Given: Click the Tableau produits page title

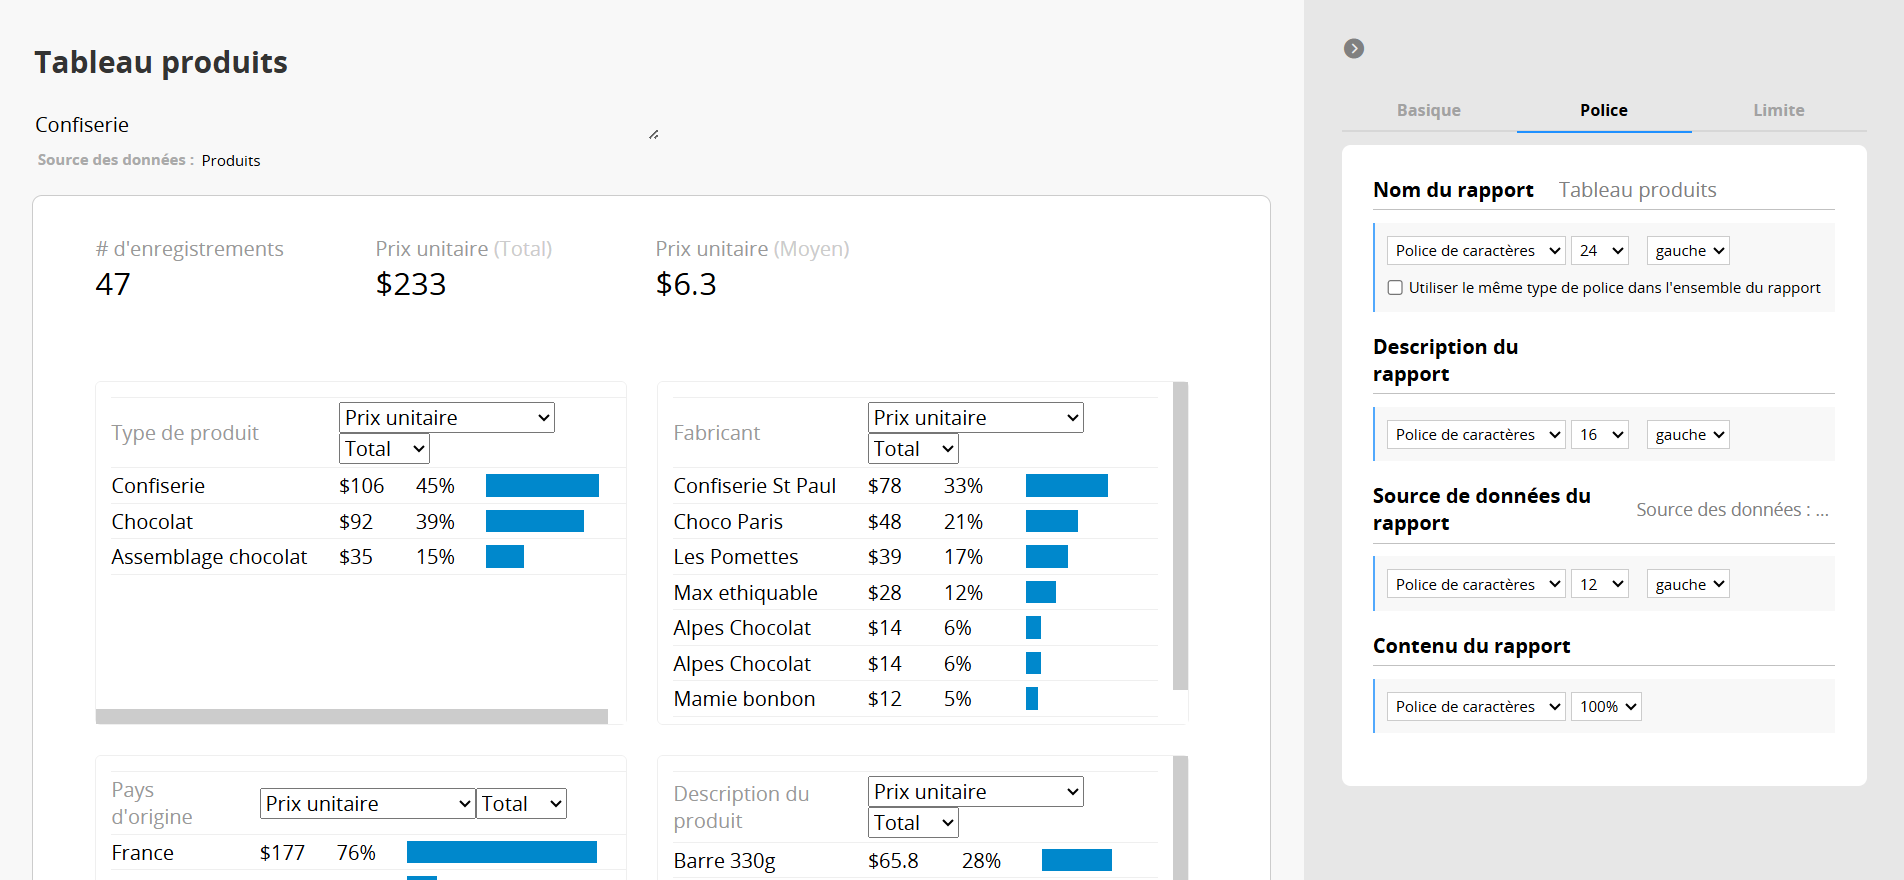Looking at the screenshot, I should 161,62.
